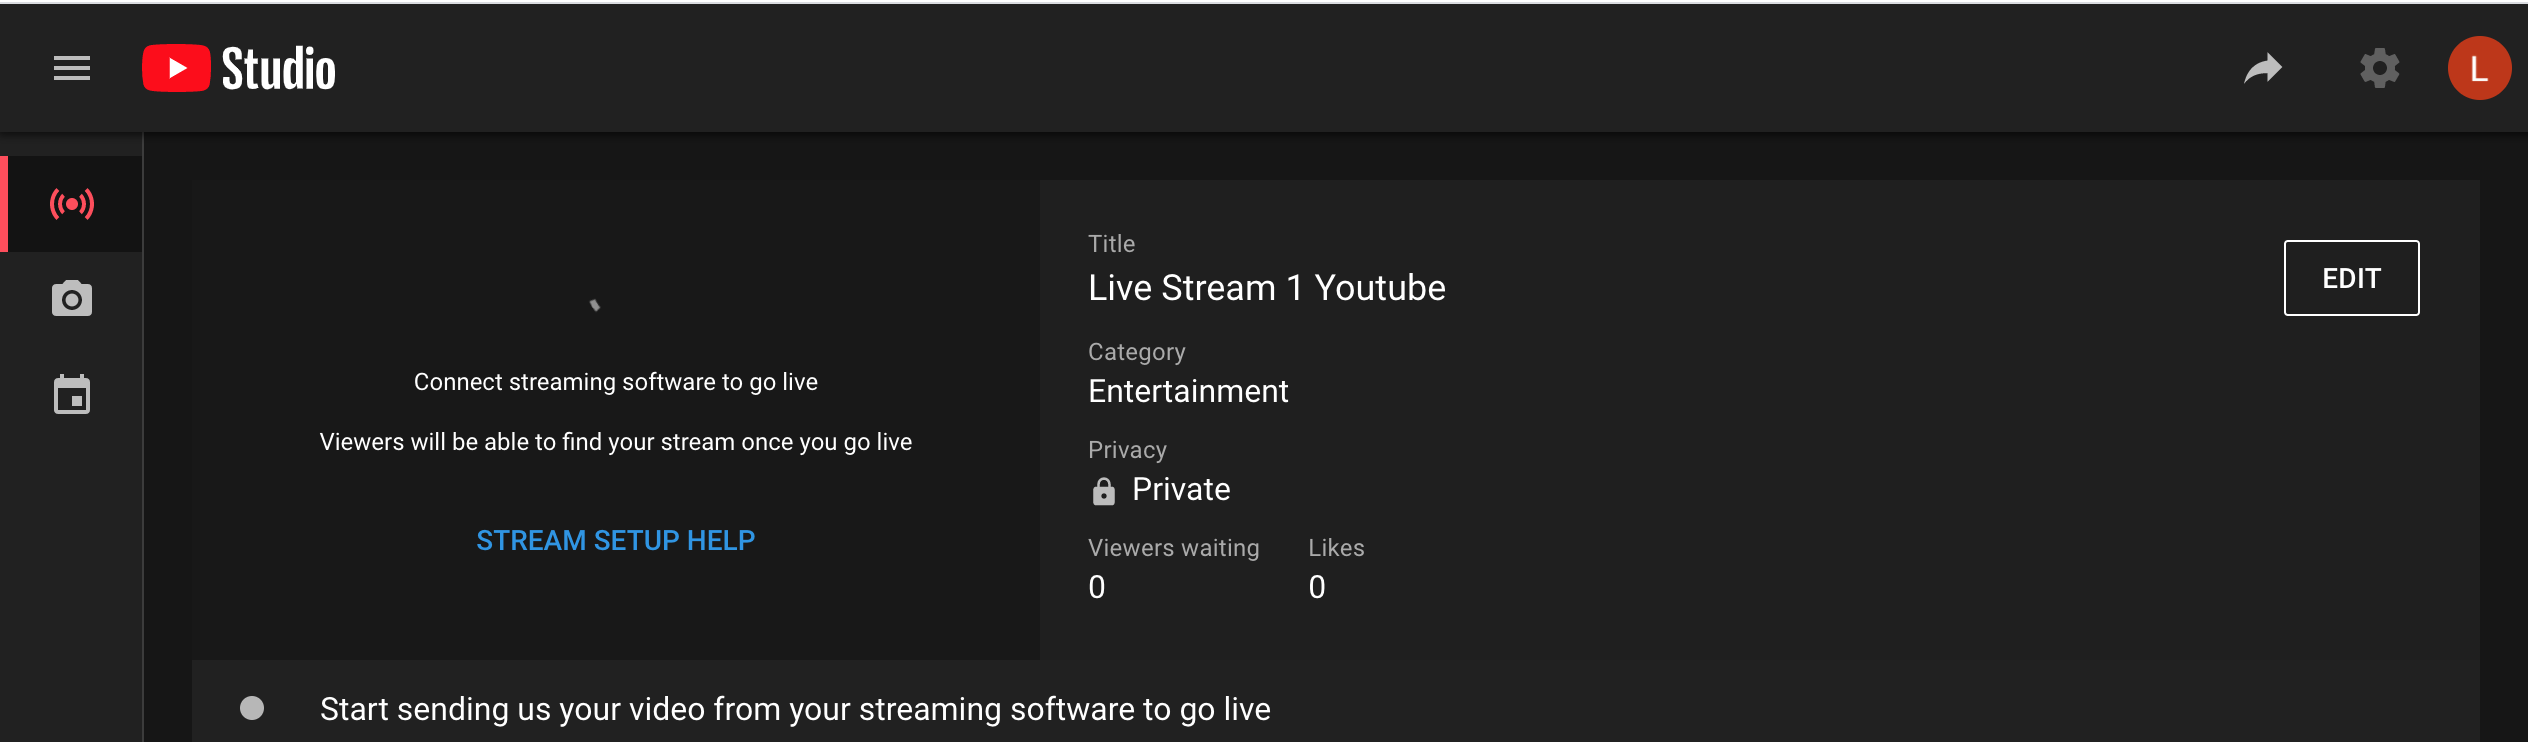
Task: Click the title Live Stream 1 Youtube
Action: [1266, 289]
